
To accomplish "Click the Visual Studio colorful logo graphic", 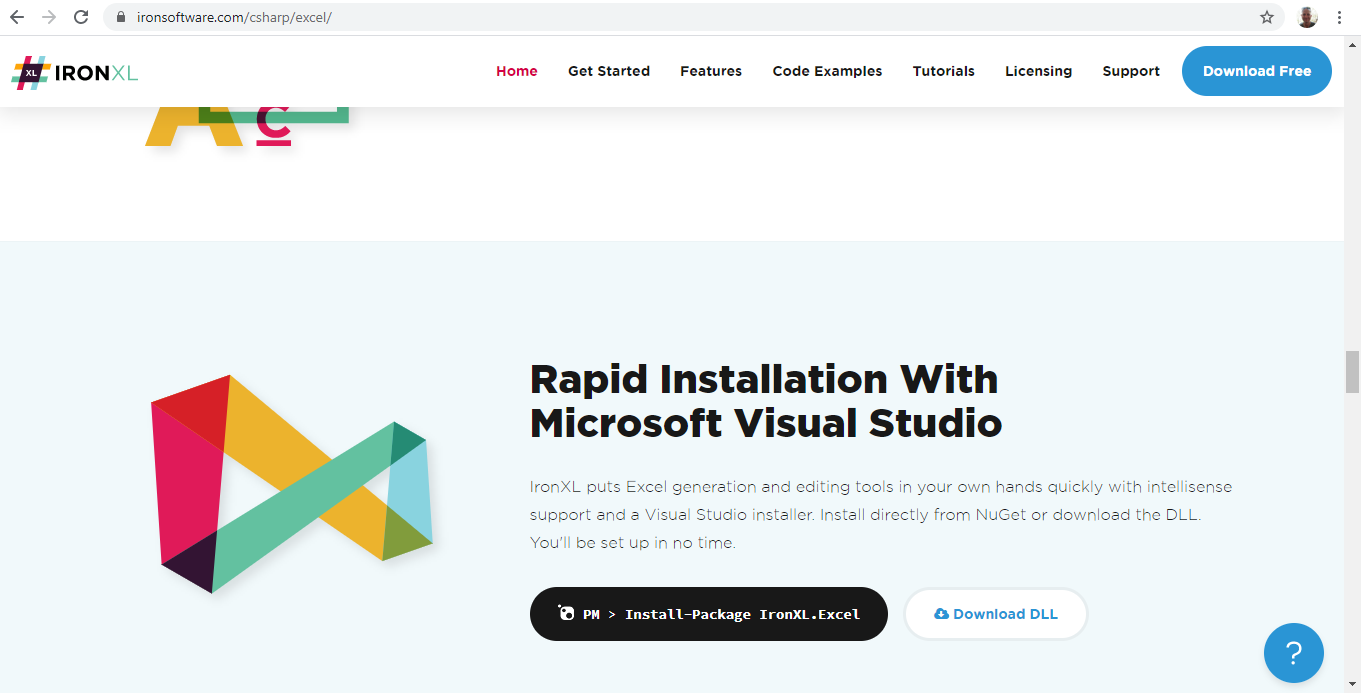I will click(292, 484).
